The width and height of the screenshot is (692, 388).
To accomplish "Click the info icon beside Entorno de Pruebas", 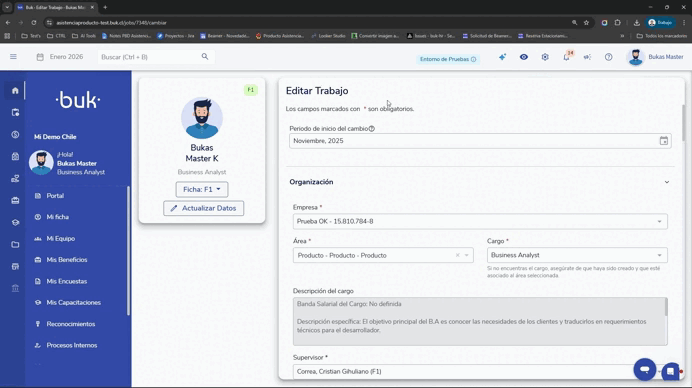I will [474, 59].
